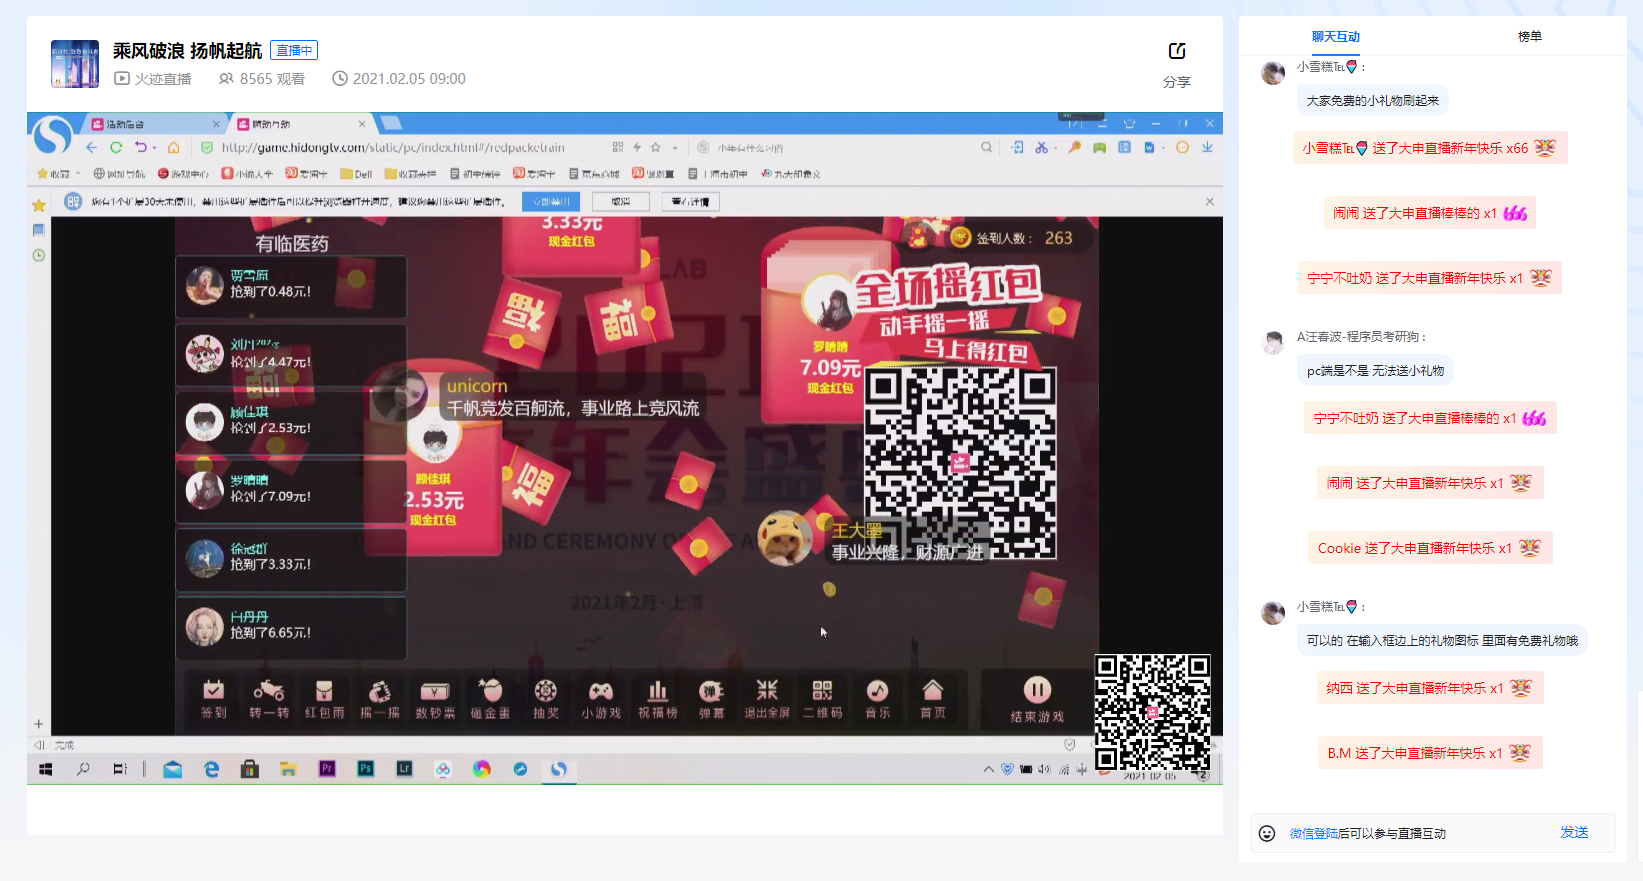The width and height of the screenshot is (1643, 881).
Task: Click the B.M 送了大申直播新年快乐 gift notice
Action: [x=1429, y=753]
